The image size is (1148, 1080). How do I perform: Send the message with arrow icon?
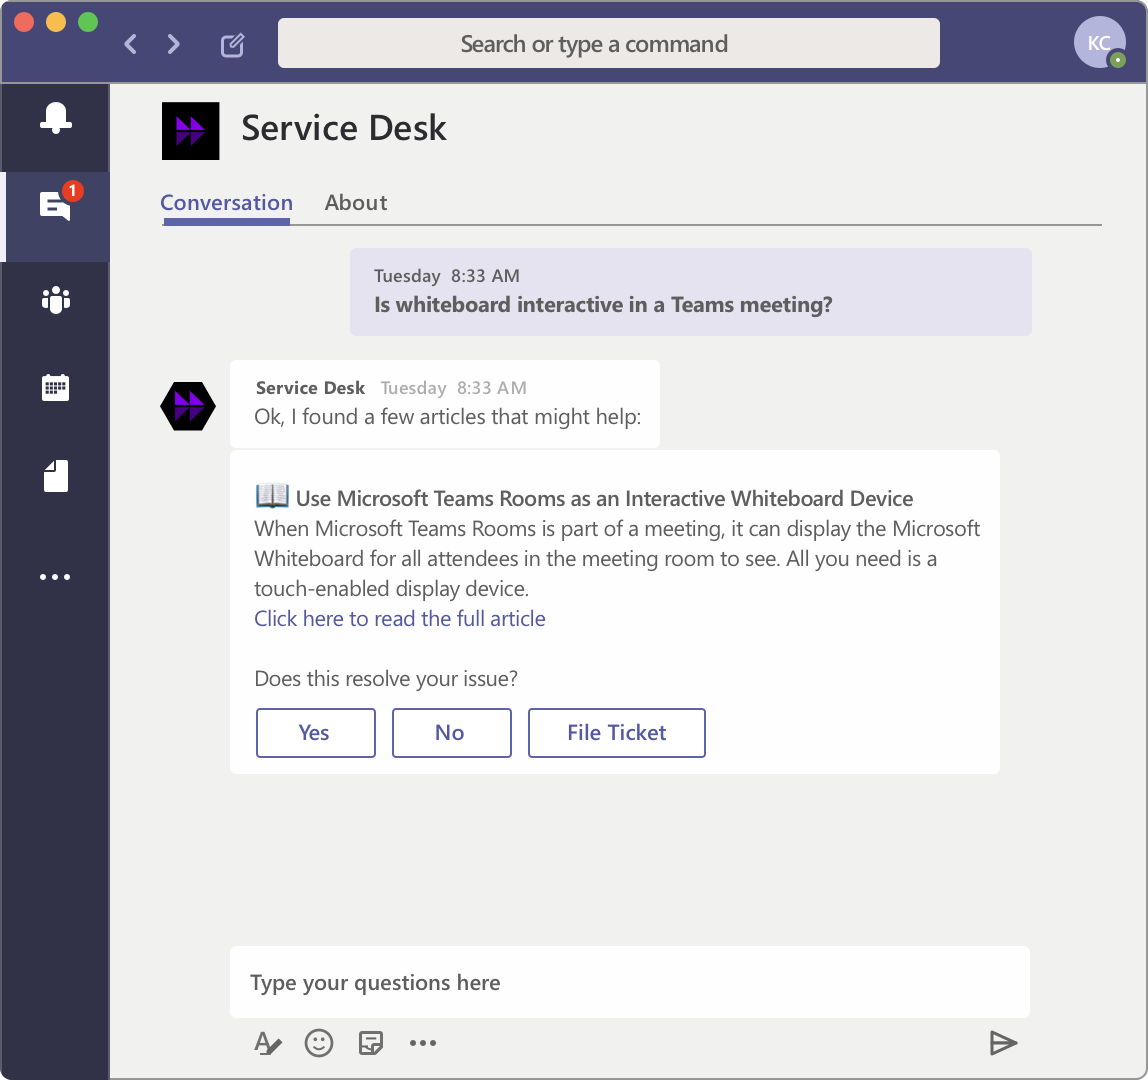[x=1002, y=1044]
